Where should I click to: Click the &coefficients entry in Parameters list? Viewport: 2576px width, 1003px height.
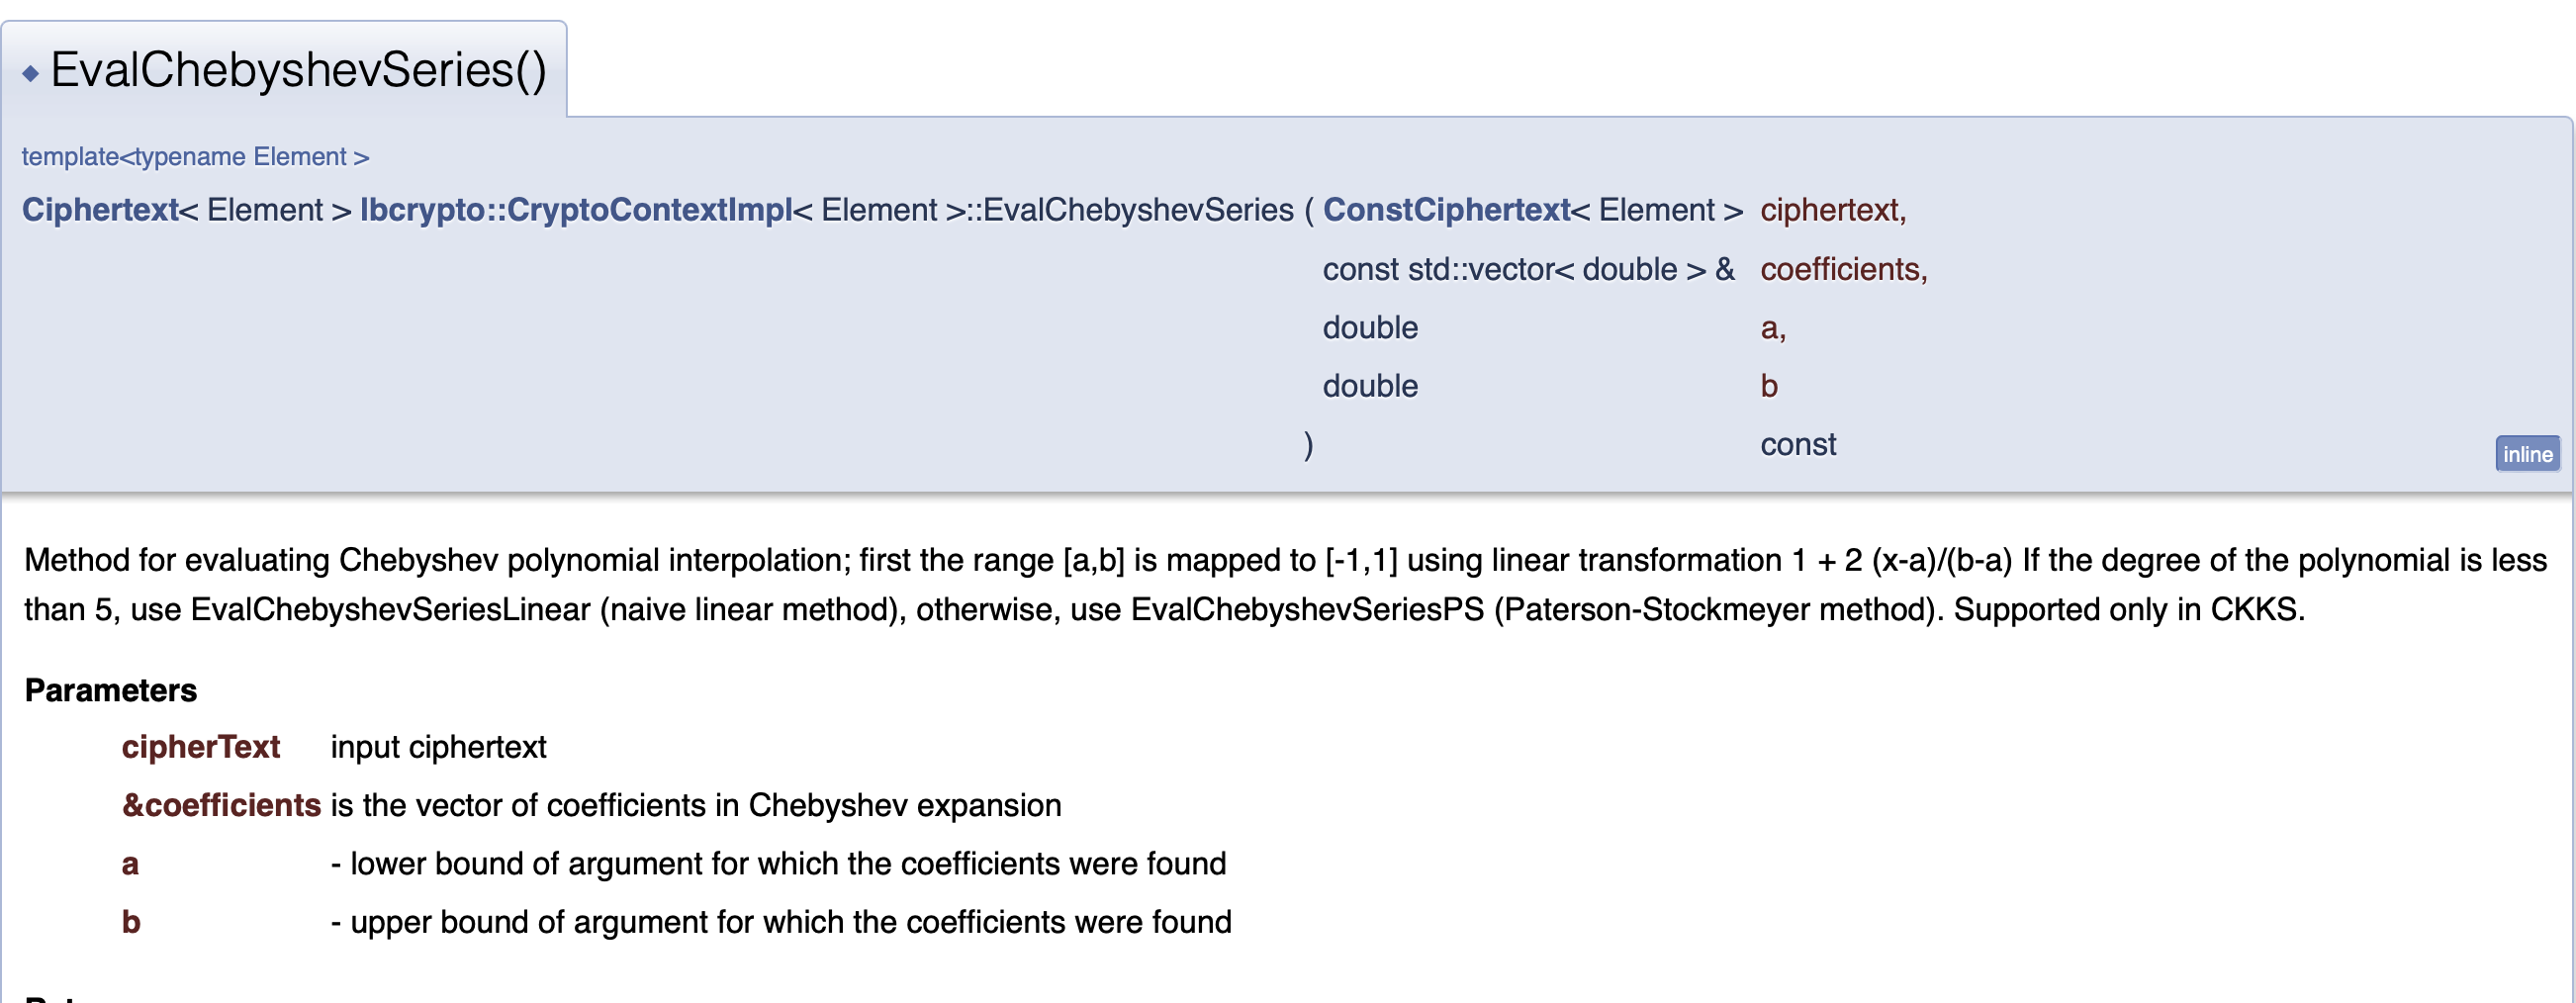pos(221,805)
